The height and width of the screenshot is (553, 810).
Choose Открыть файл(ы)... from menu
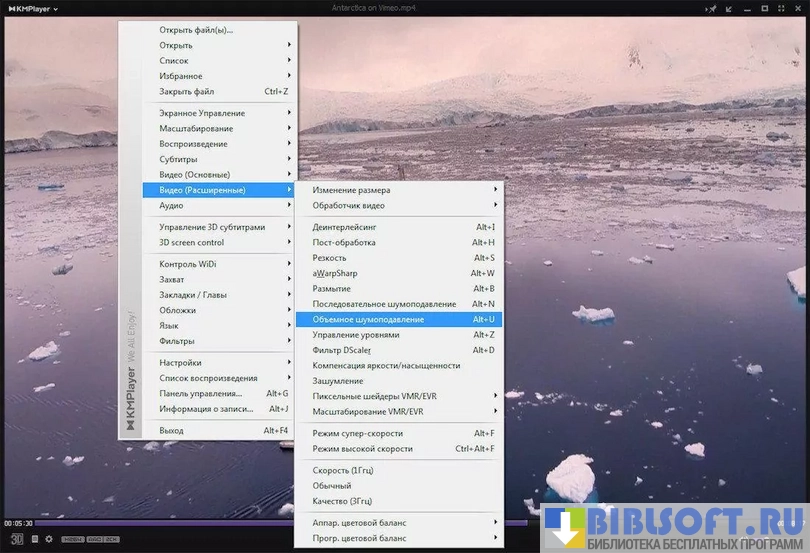pyautogui.click(x=196, y=30)
